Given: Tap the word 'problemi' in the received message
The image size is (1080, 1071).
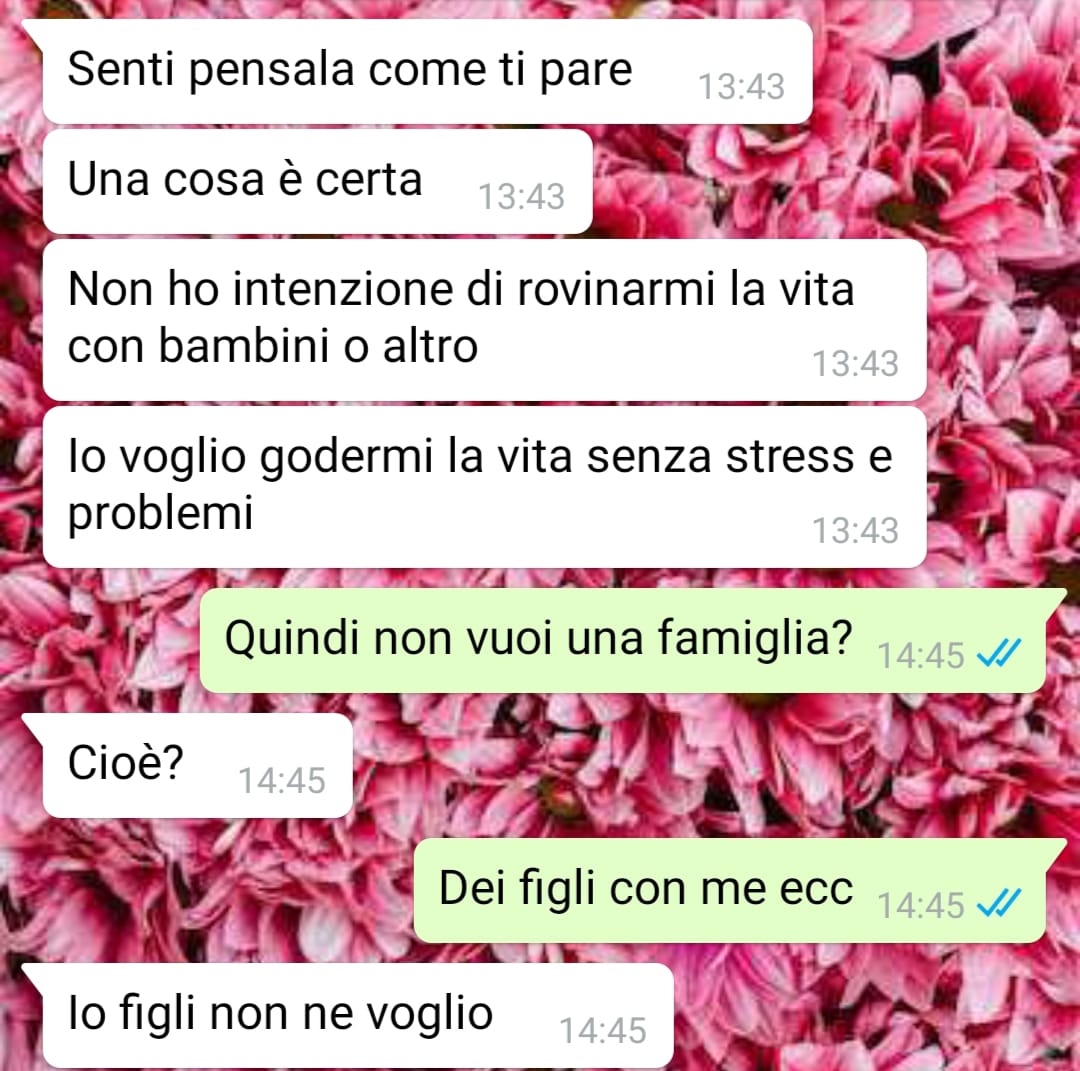Looking at the screenshot, I should (160, 514).
